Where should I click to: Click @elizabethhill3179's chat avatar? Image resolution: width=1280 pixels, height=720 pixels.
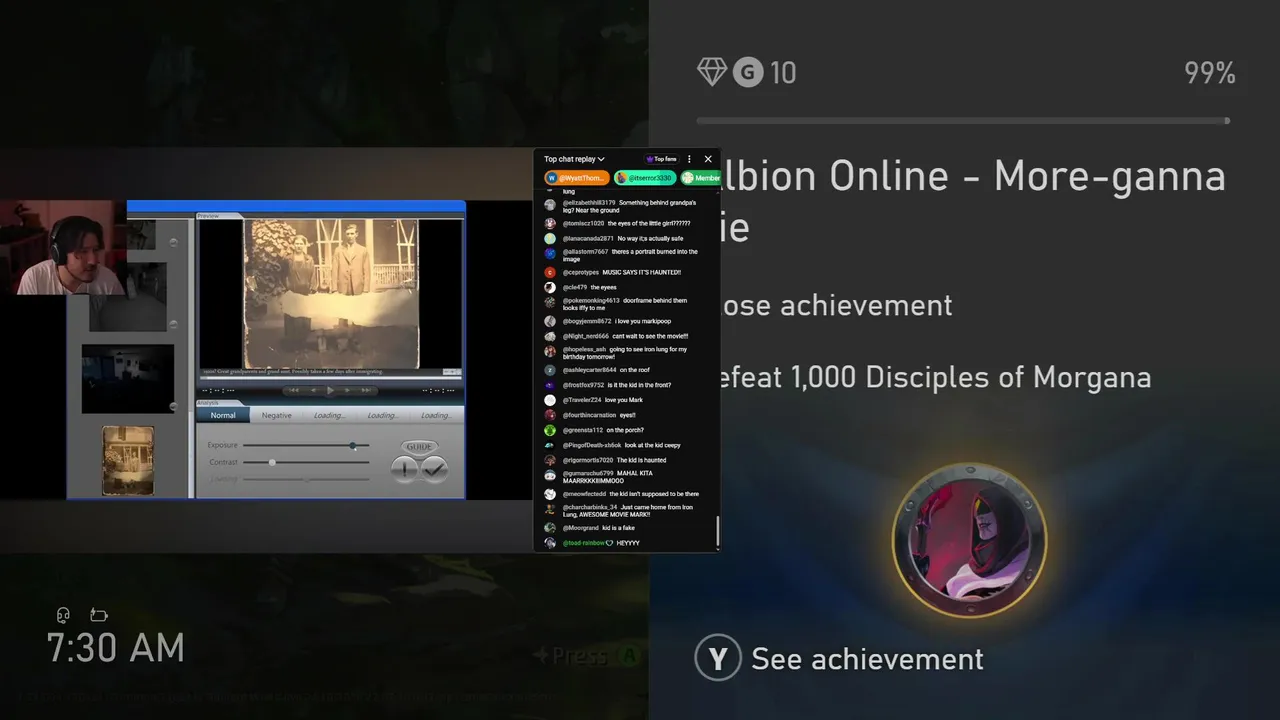tap(550, 205)
